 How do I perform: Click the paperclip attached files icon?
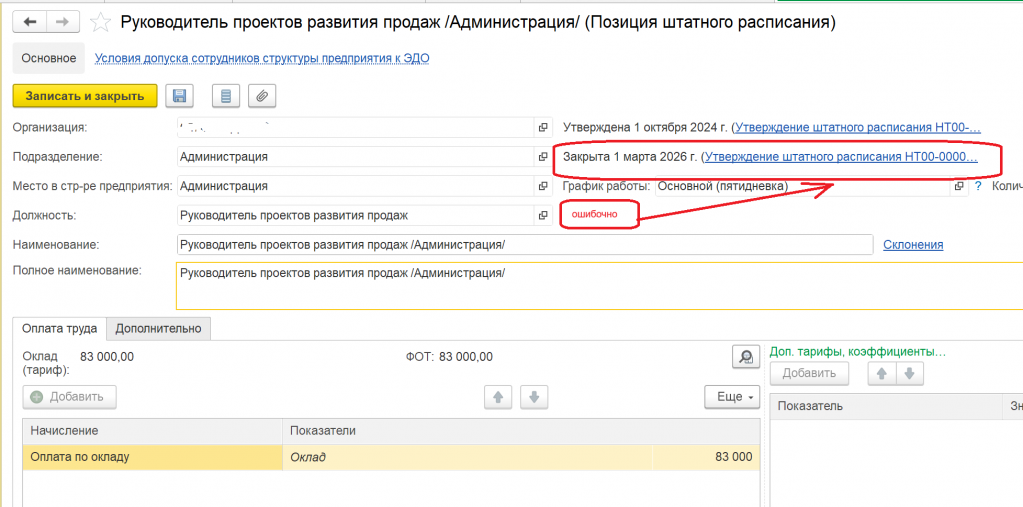pos(261,96)
